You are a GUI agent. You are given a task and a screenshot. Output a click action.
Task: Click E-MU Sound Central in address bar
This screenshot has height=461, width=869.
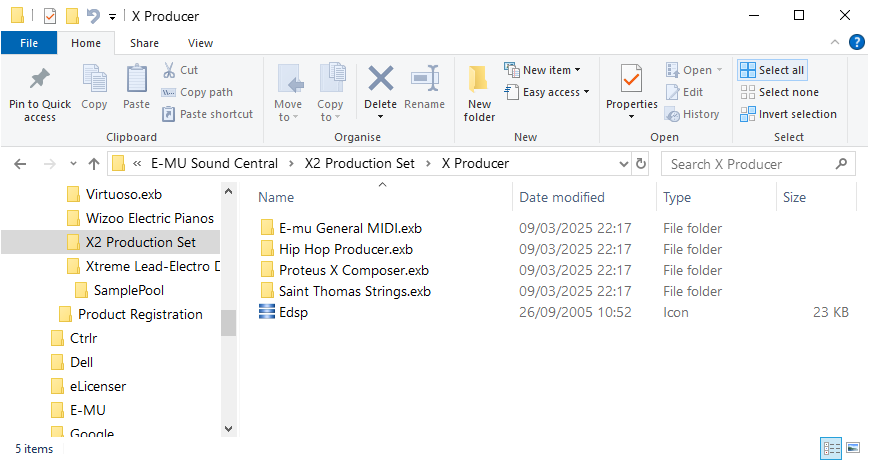(214, 163)
